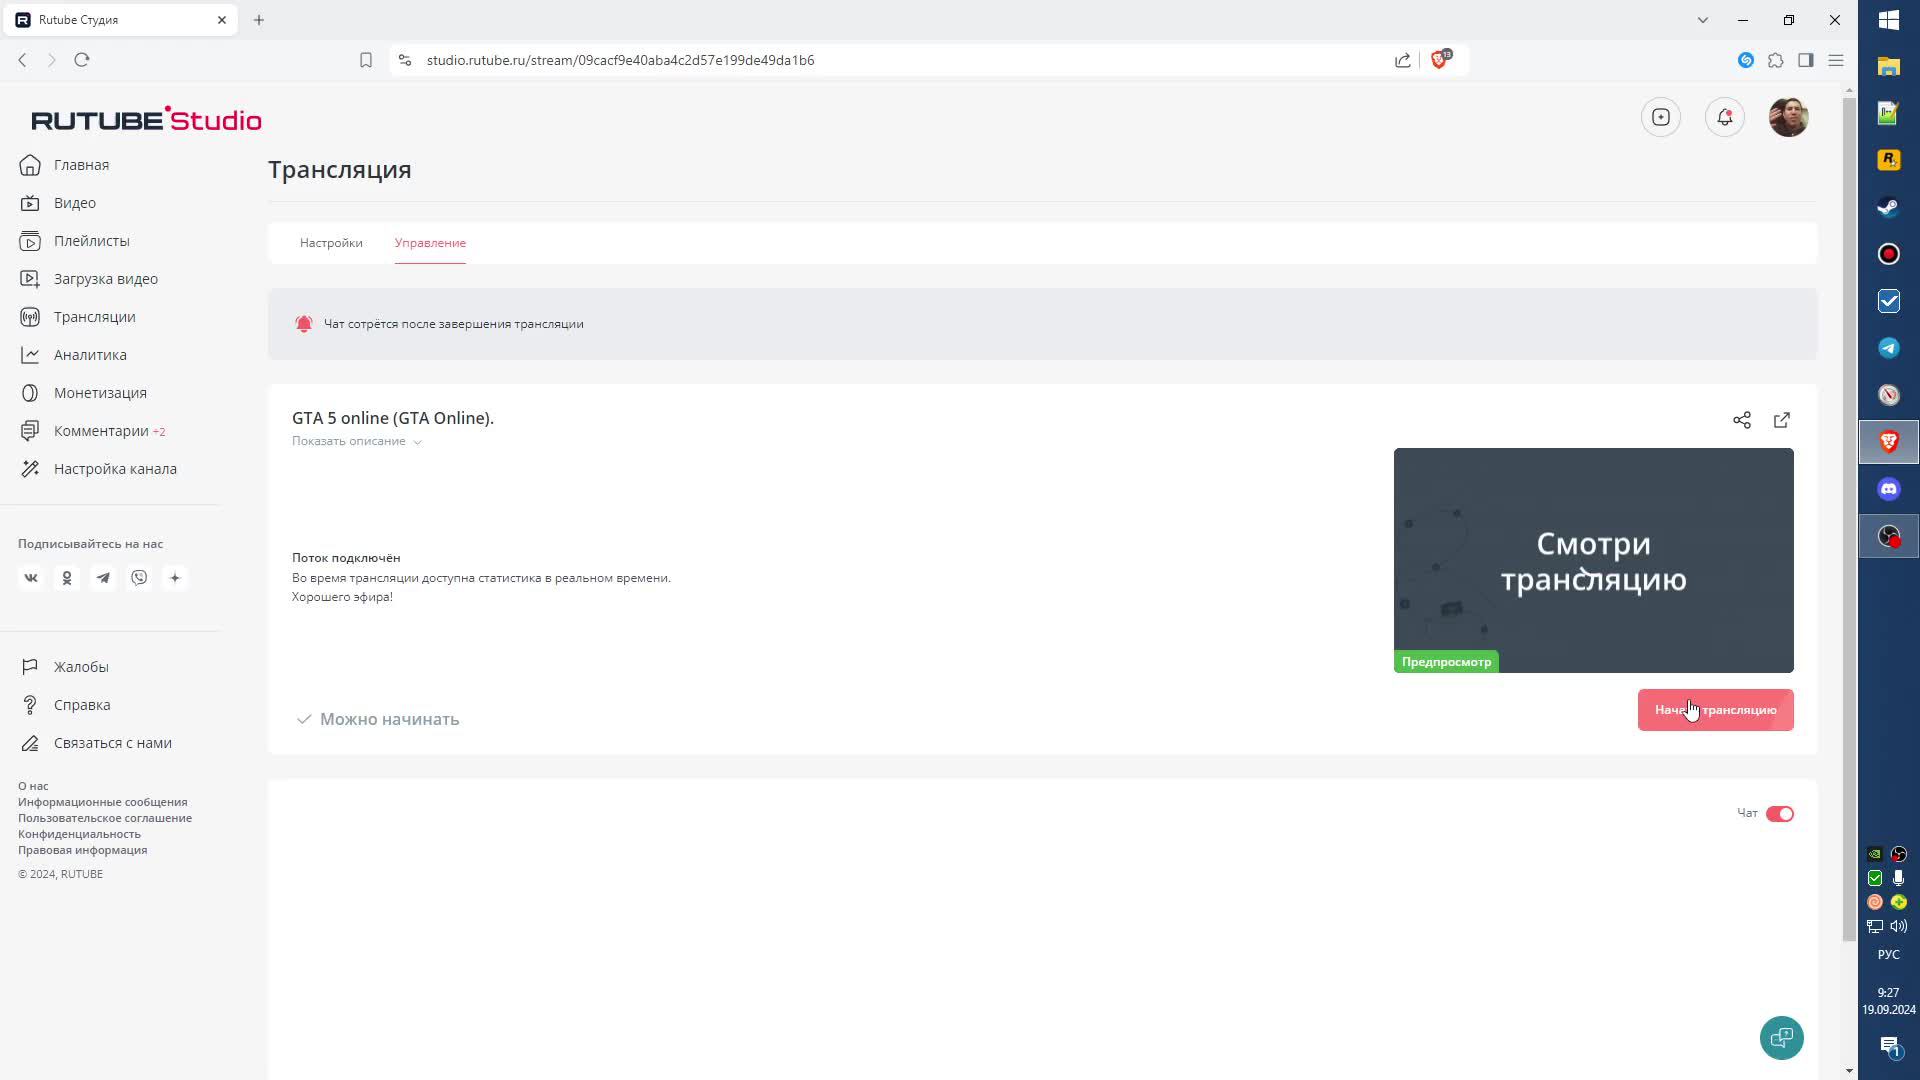Image resolution: width=1920 pixels, height=1080 pixels.
Task: Open the notifications bell icon
Action: point(1724,117)
